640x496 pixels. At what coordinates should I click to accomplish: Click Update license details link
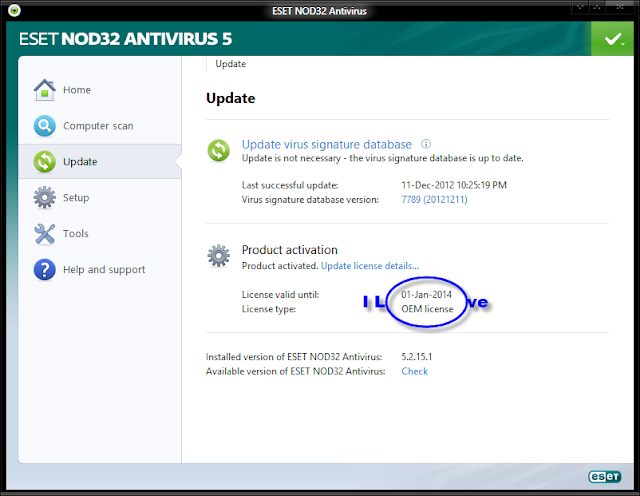tap(370, 266)
